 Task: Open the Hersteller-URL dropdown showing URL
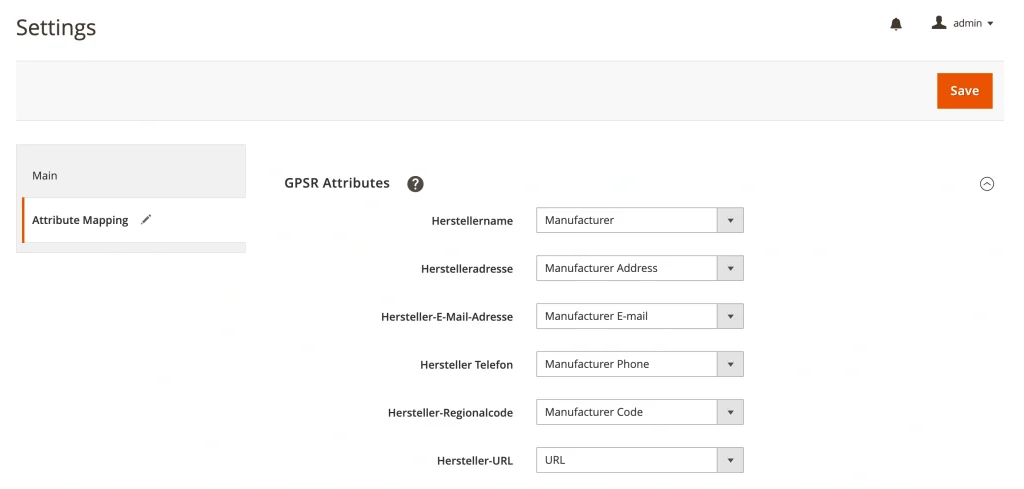tap(640, 460)
